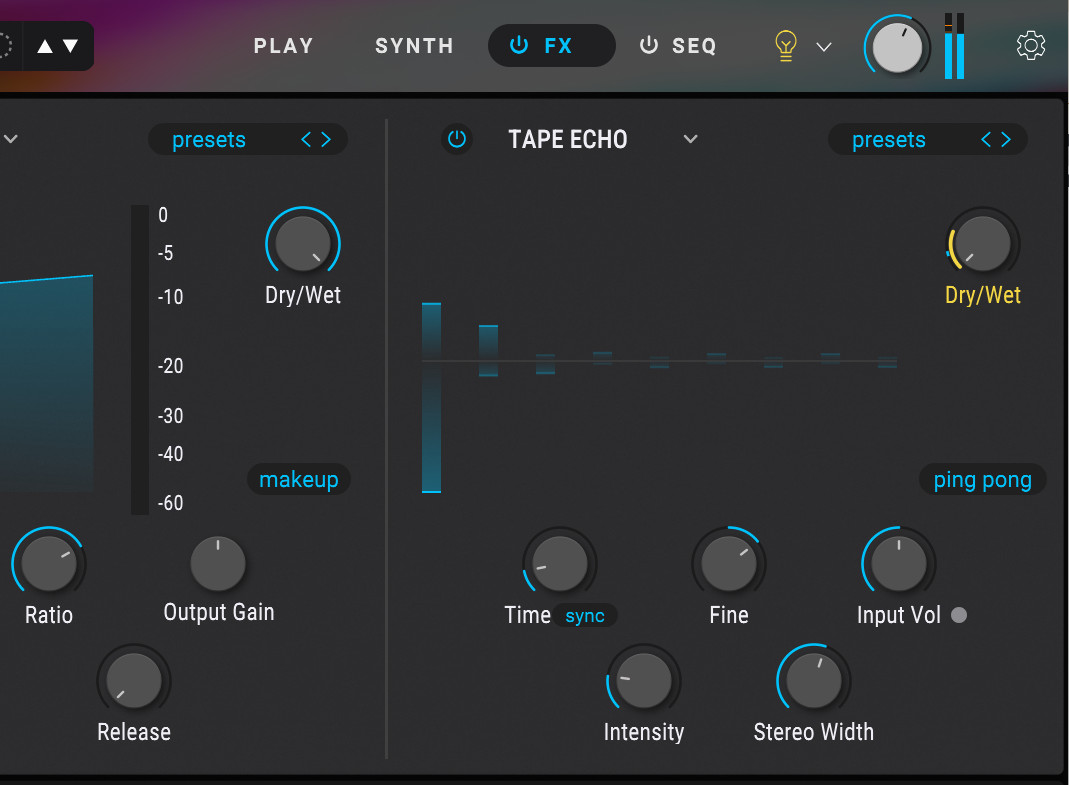Expand the chevron beside the lightbulb
This screenshot has height=785, width=1069.
pyautogui.click(x=824, y=47)
